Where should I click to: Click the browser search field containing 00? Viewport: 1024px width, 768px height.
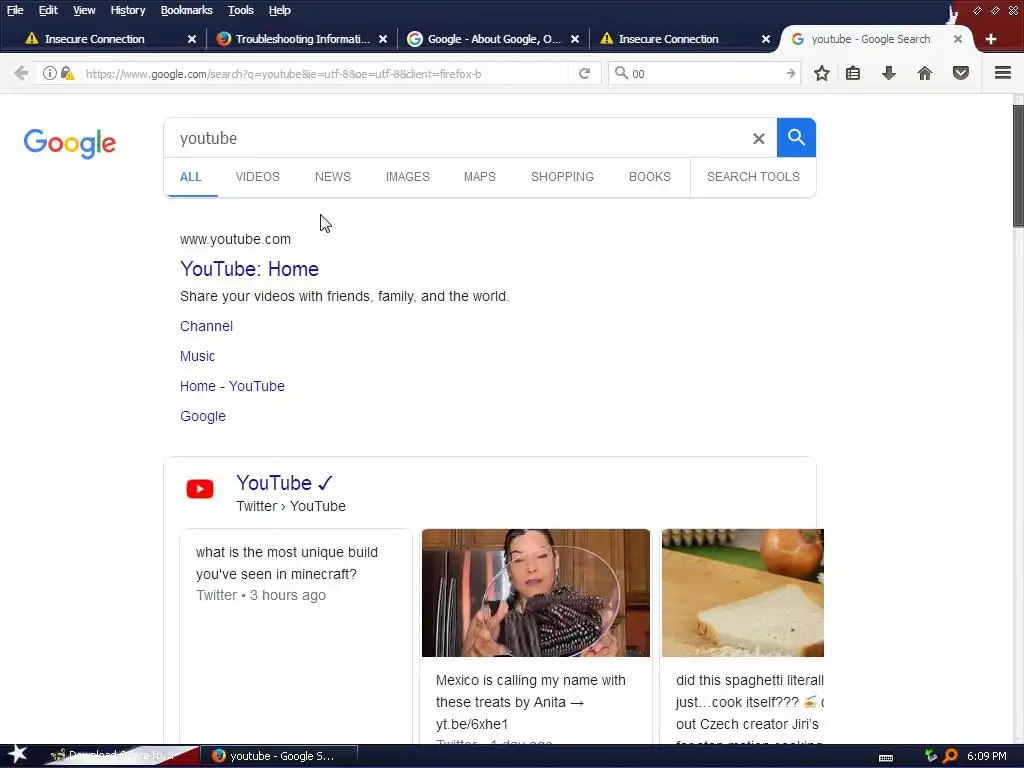click(705, 74)
